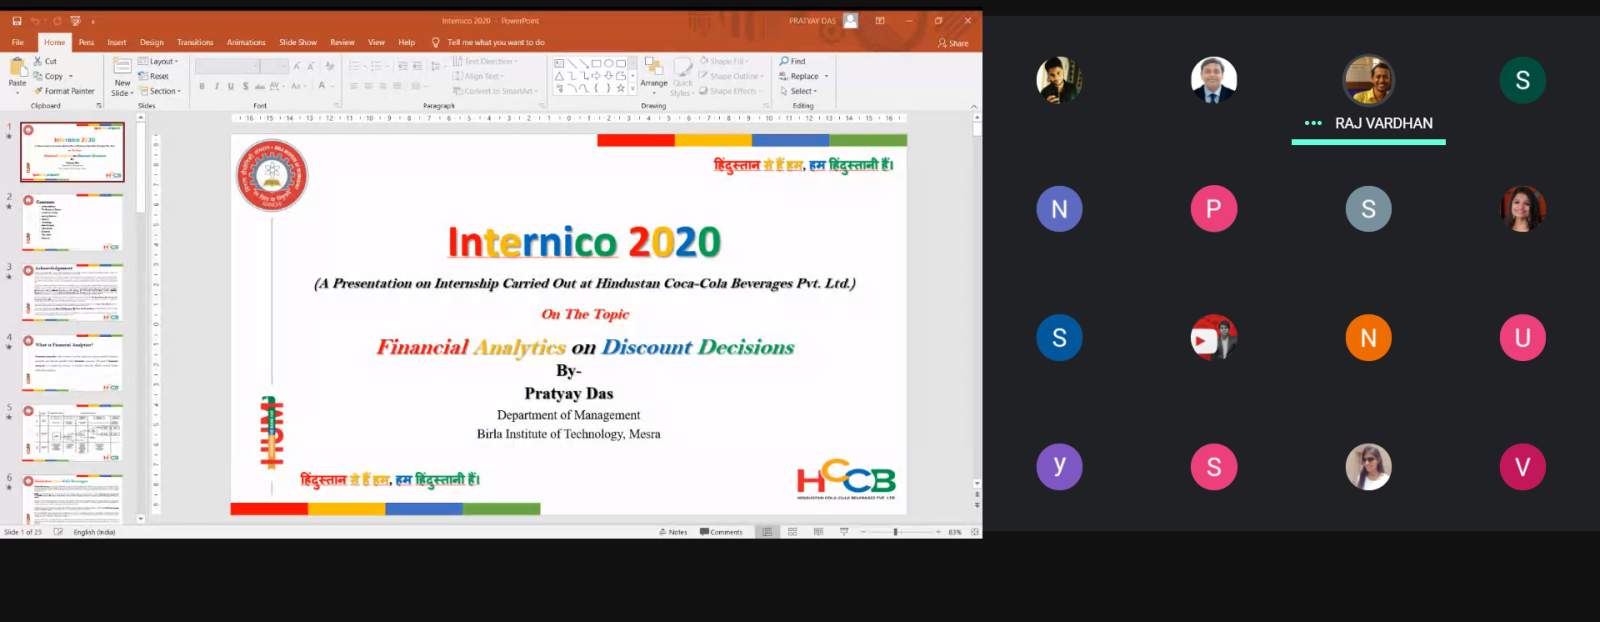This screenshot has width=1600, height=622.
Task: Switch to the Transitions tab
Action: coord(195,42)
